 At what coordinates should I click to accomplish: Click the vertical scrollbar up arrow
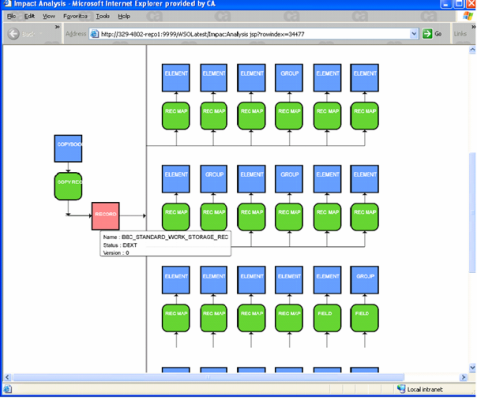coord(472,50)
